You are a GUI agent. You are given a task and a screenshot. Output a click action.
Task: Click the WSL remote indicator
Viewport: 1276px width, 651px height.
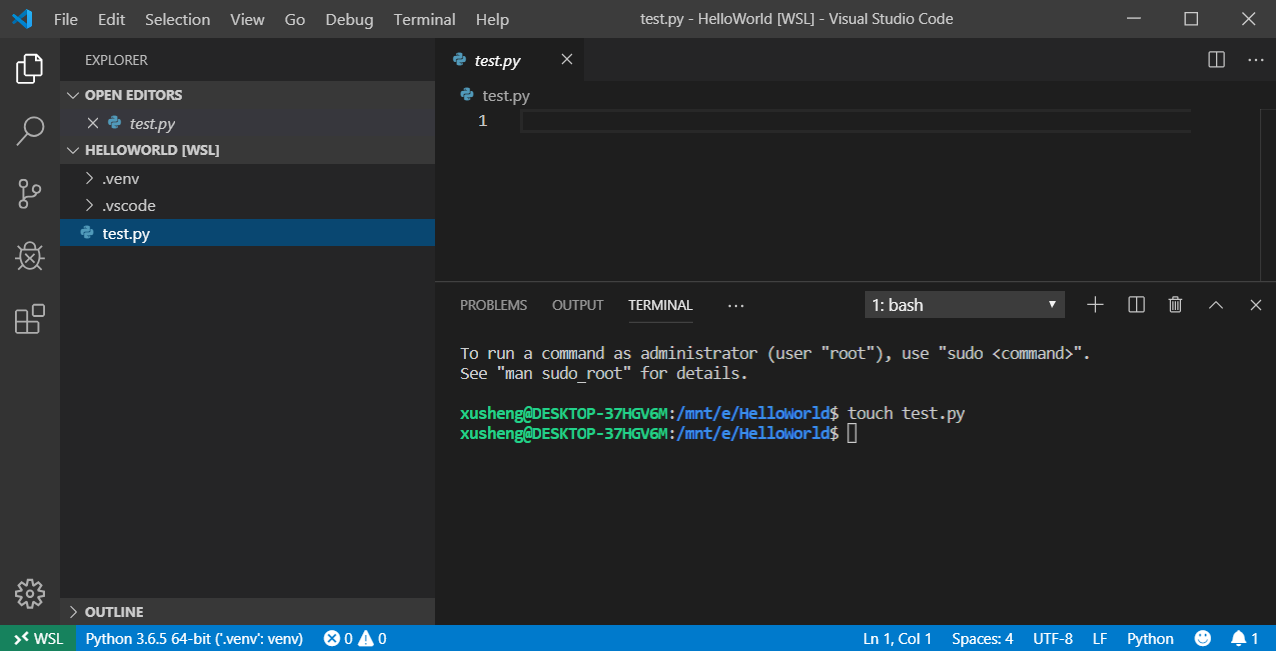click(37, 639)
